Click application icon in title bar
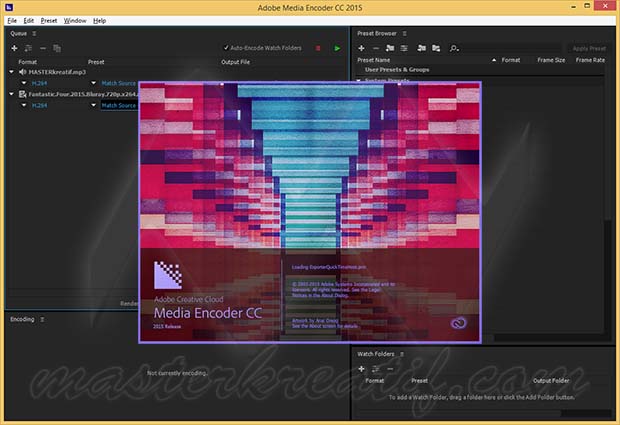This screenshot has width=620, height=425. click(x=9, y=7)
